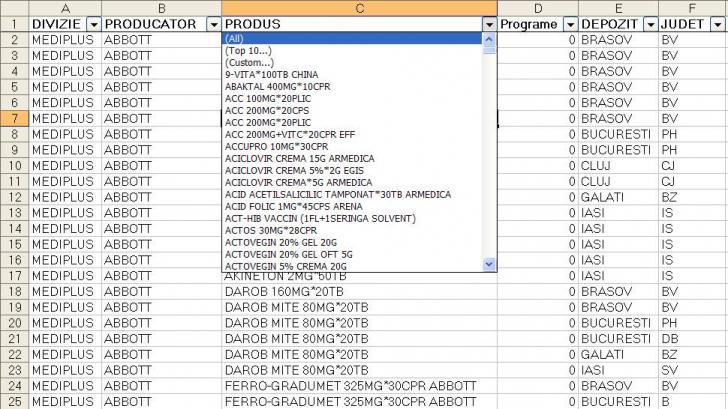The height and width of the screenshot is (409, 728).
Task: Filter by ACCUPRO 10MG*30CPR
Action: 352,147
